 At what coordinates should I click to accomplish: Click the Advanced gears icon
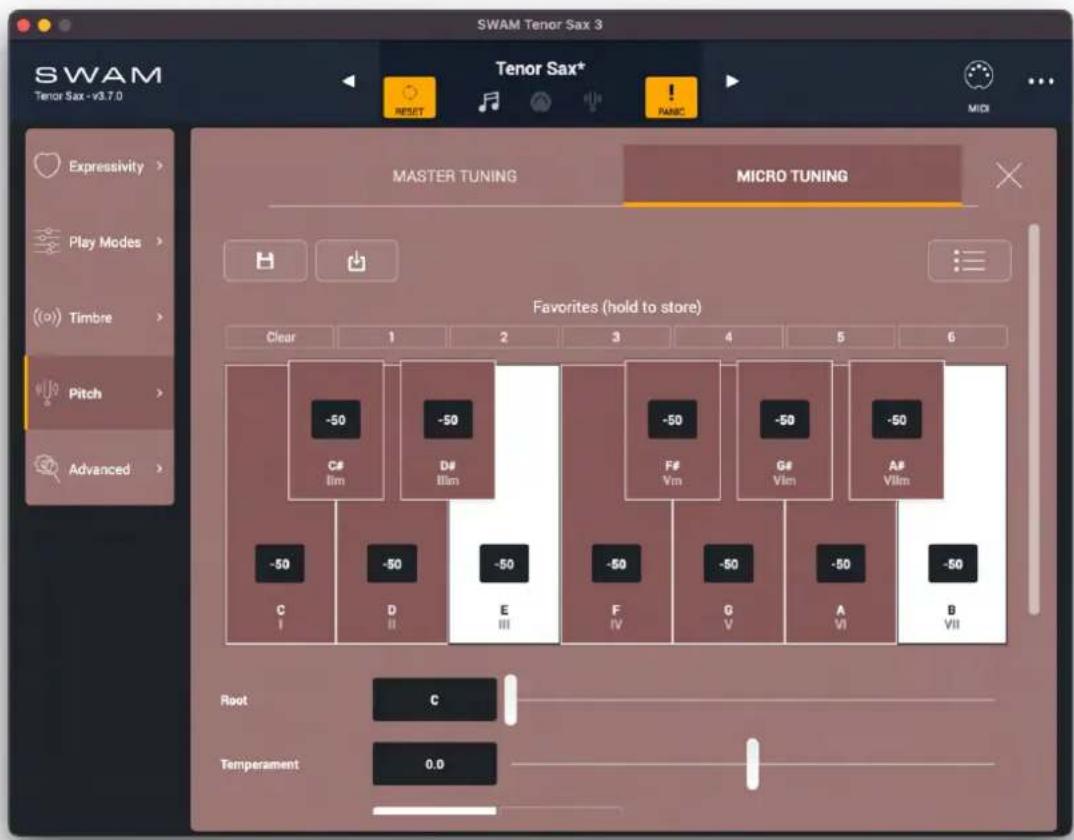click(x=47, y=469)
